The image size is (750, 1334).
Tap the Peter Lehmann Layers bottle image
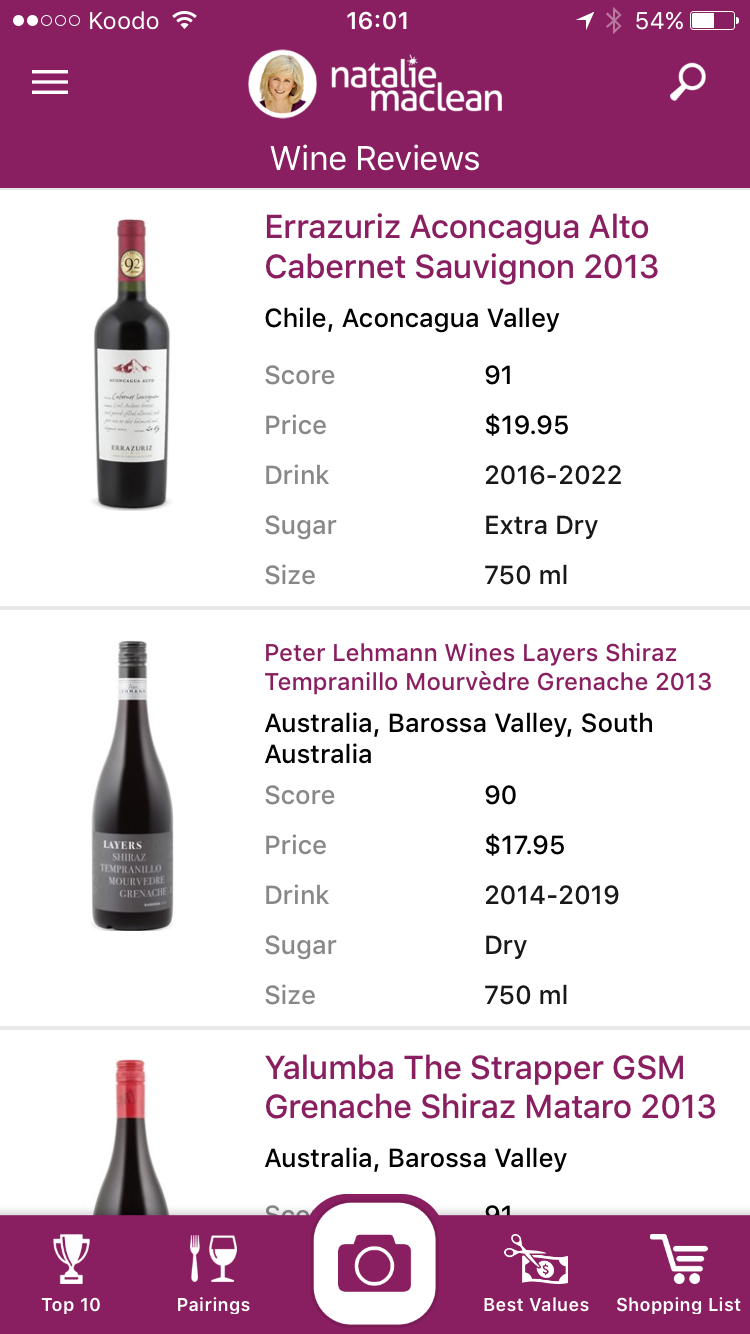pos(132,786)
